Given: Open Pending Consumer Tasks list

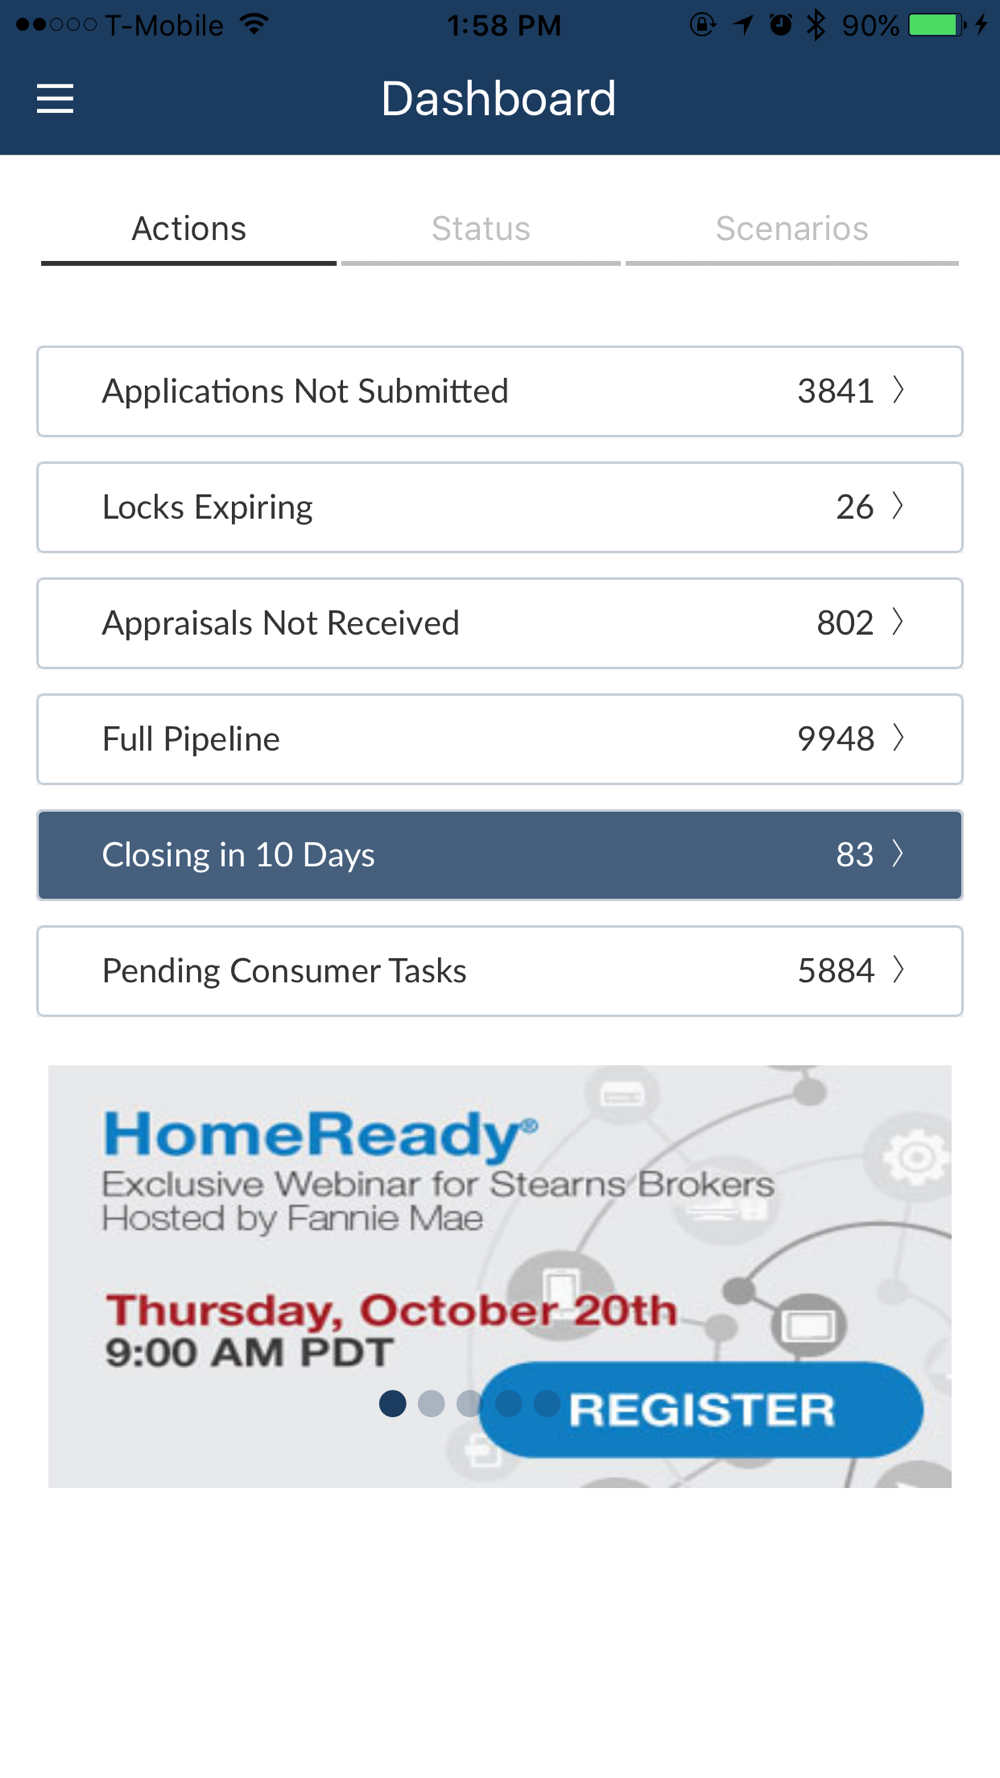Looking at the screenshot, I should tap(499, 971).
